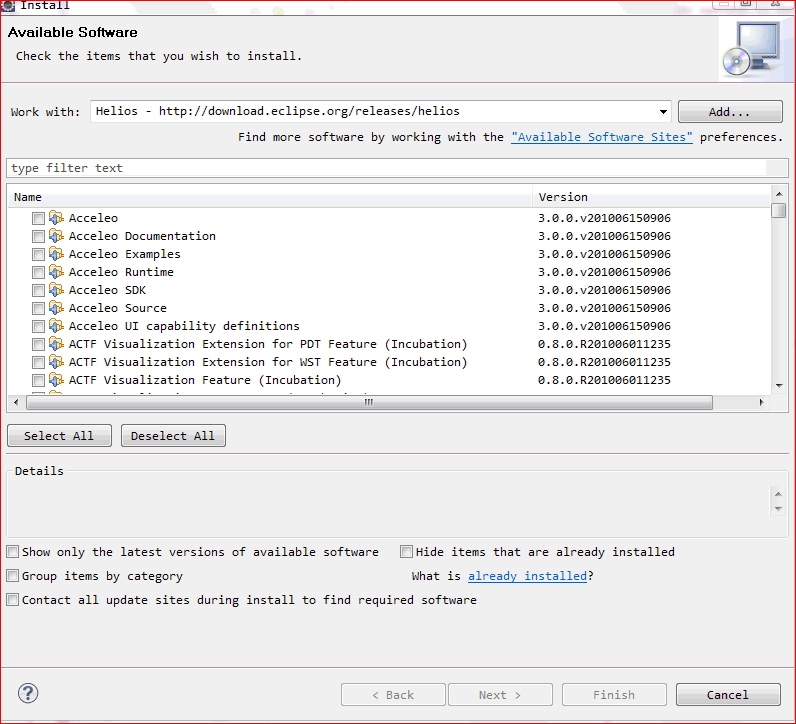
Task: Tick the Acceleo Examples checkbox
Action: click(x=38, y=254)
